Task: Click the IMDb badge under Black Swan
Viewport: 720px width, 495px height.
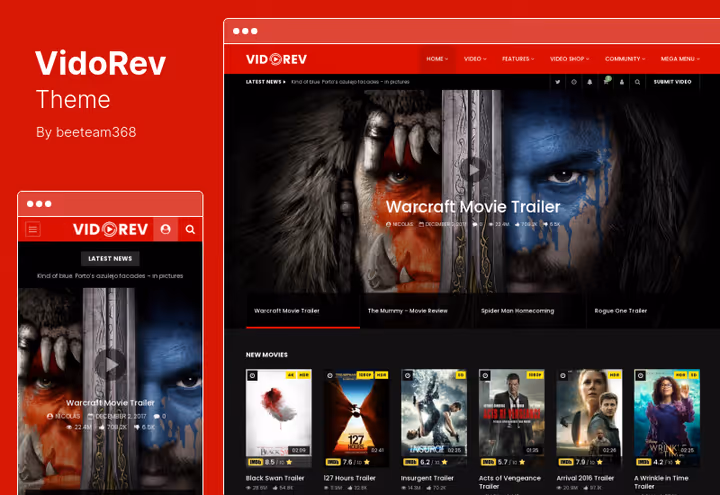Action: [255, 462]
